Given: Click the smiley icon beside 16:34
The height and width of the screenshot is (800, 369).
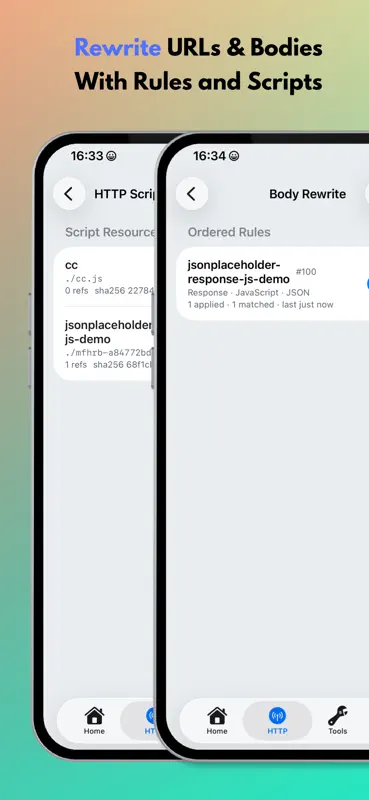Looking at the screenshot, I should pos(234,156).
